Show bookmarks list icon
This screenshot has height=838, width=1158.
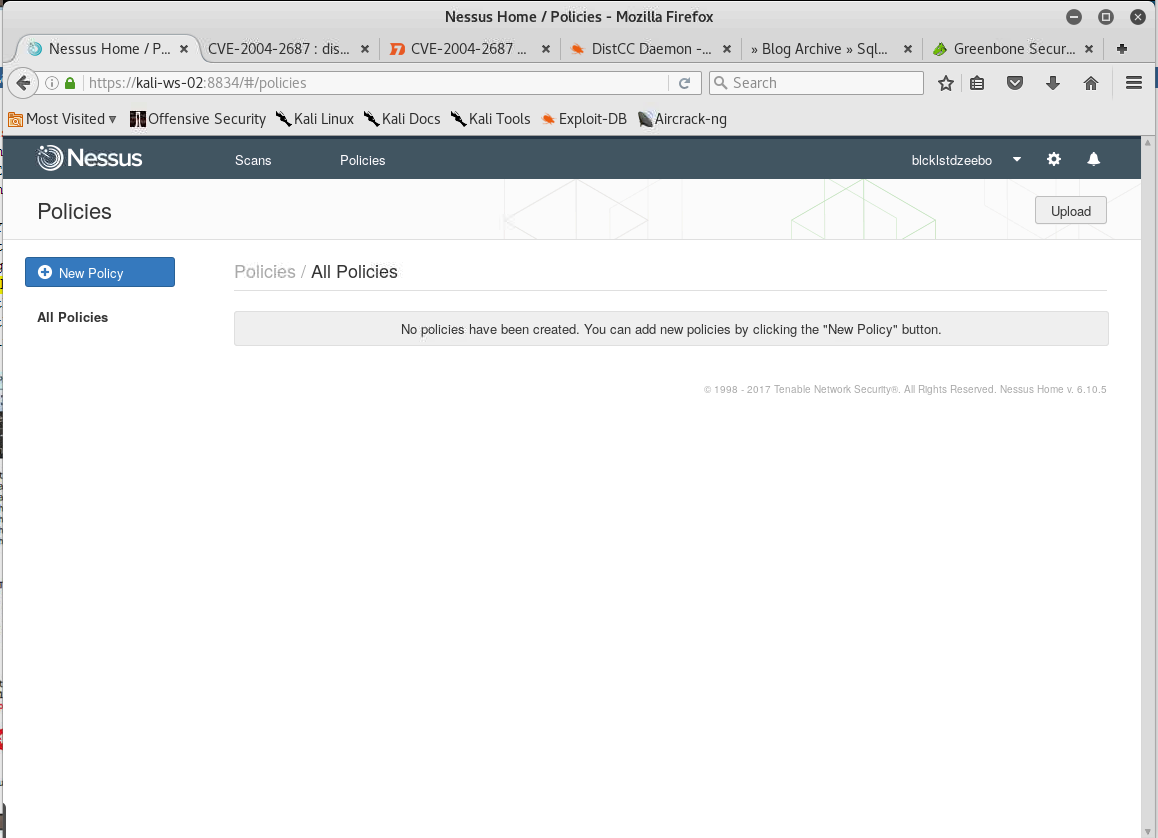tap(977, 83)
